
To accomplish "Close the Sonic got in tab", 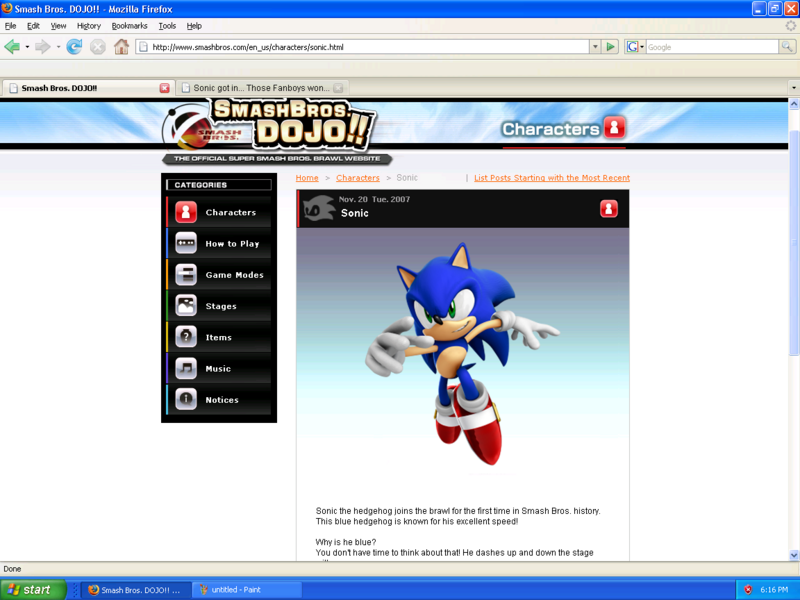I will pyautogui.click(x=338, y=88).
